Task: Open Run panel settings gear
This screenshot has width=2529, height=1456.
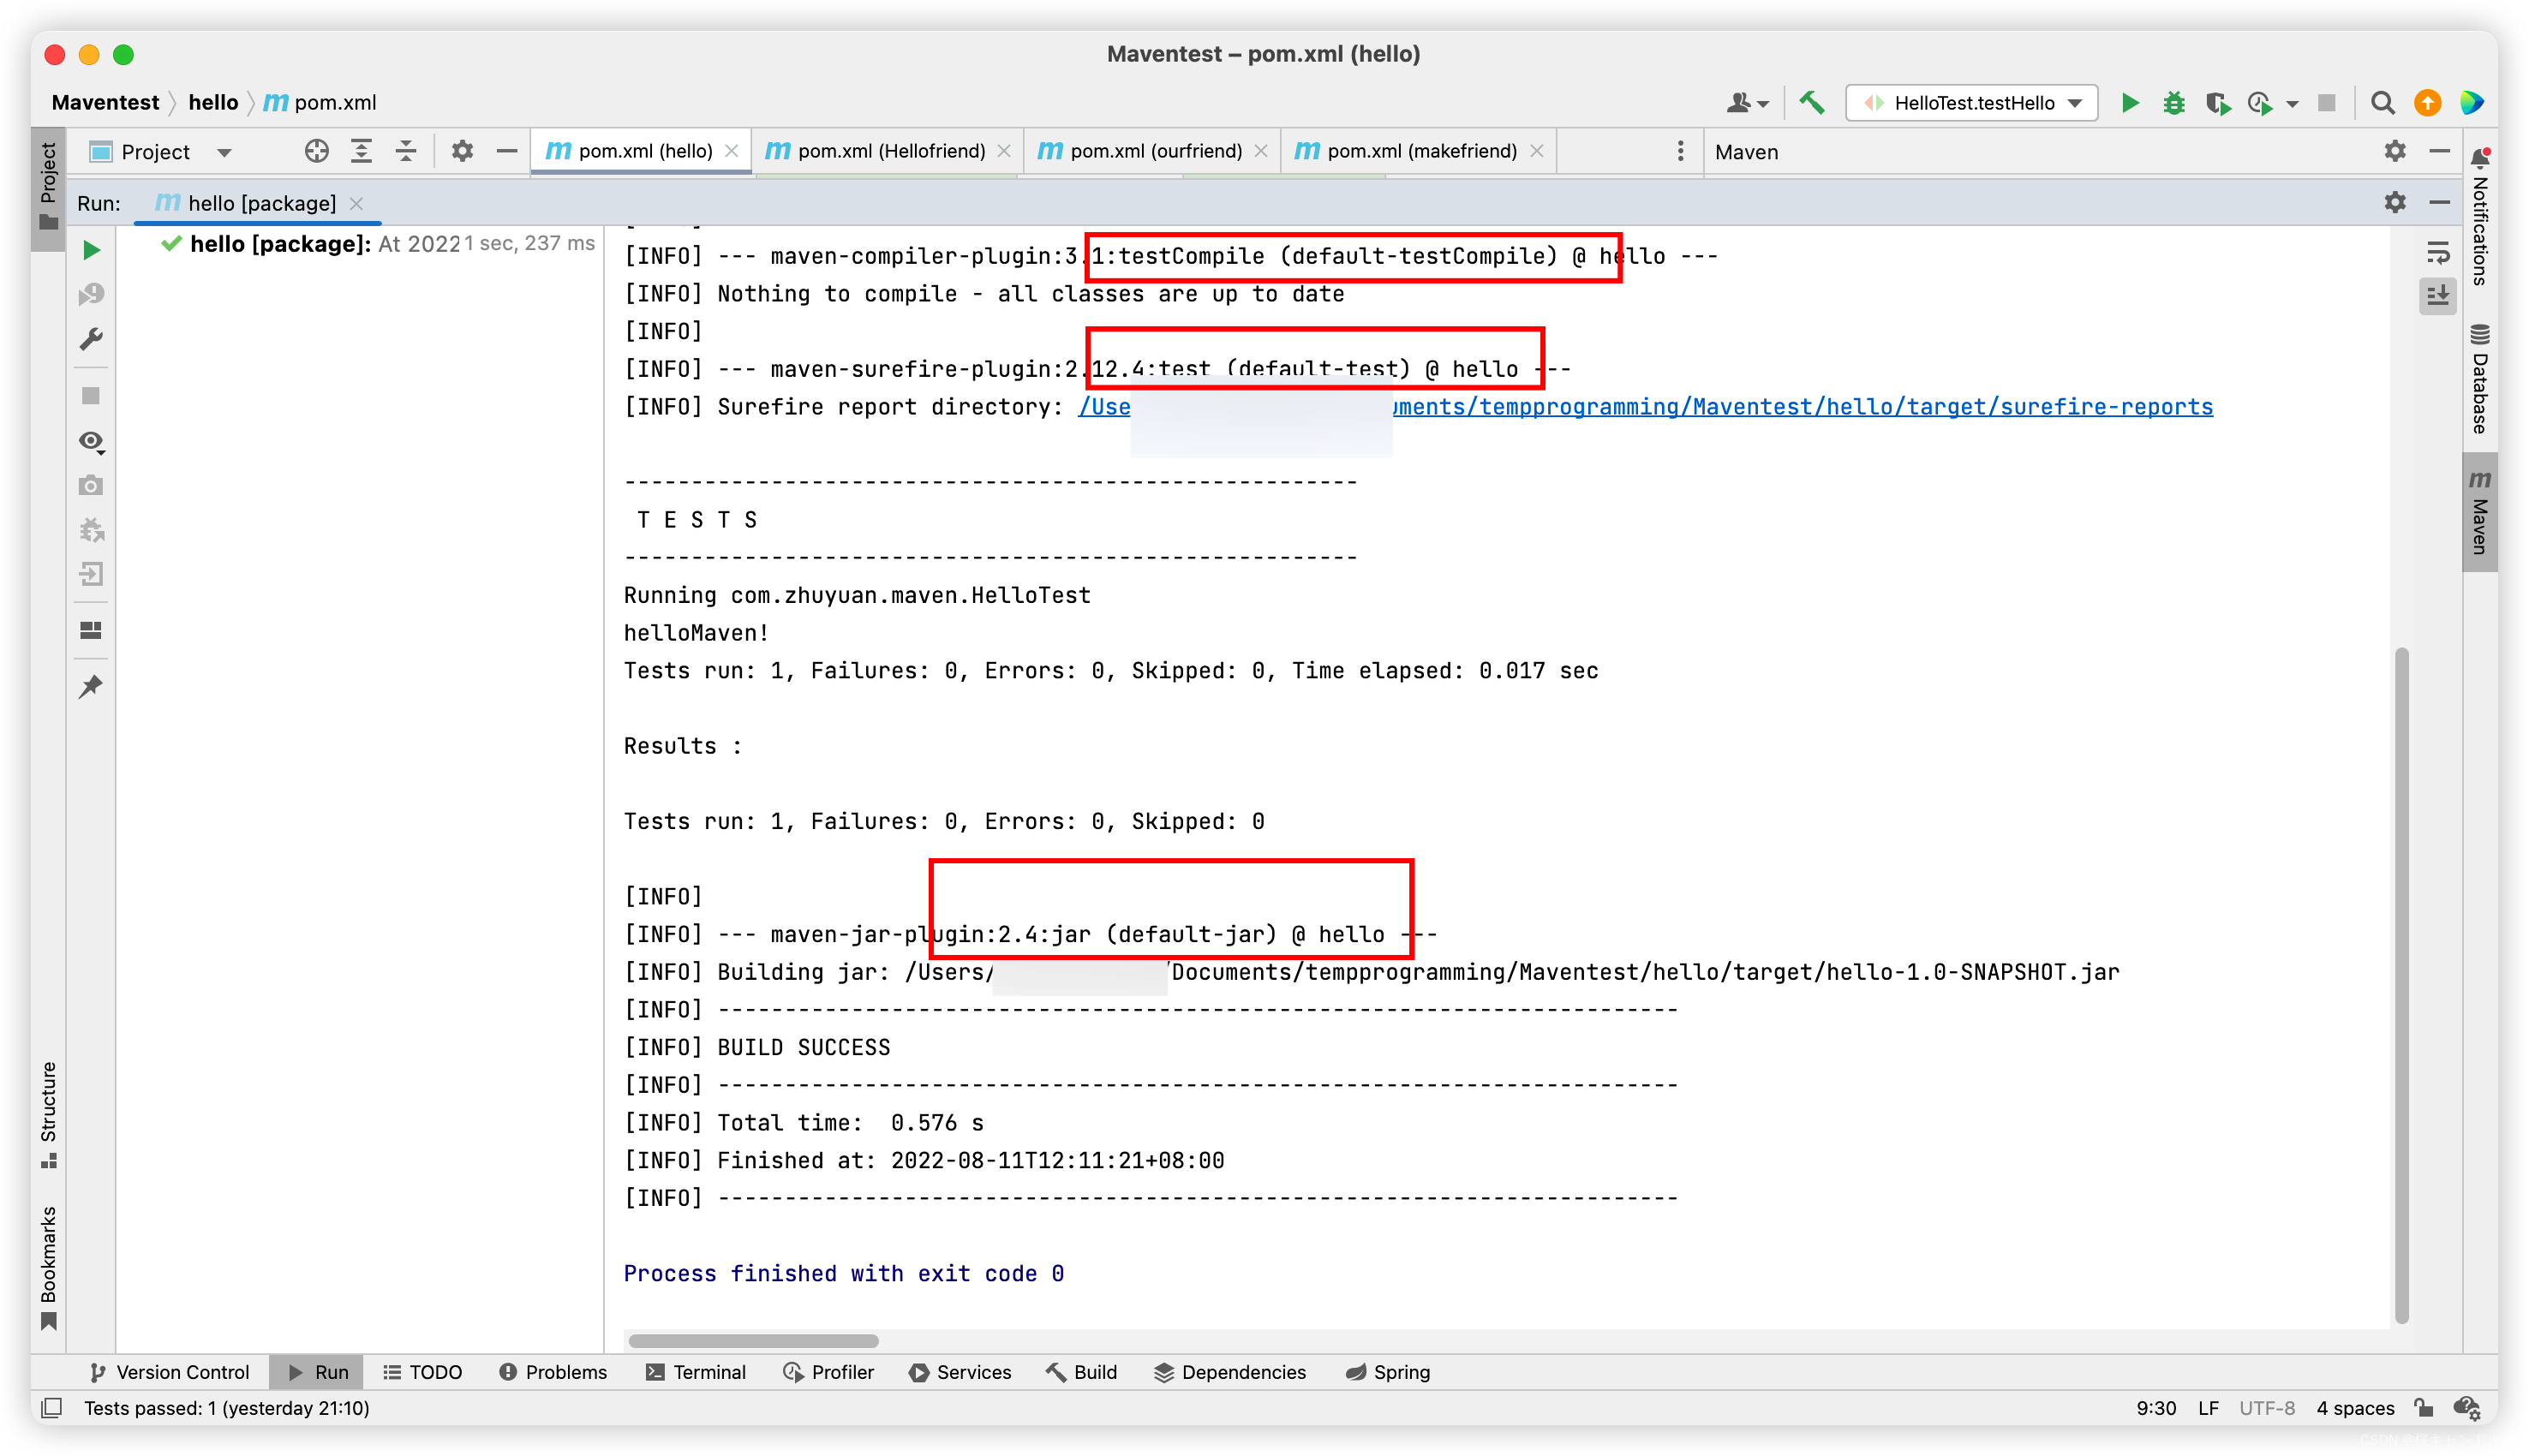Action: pos(2394,202)
